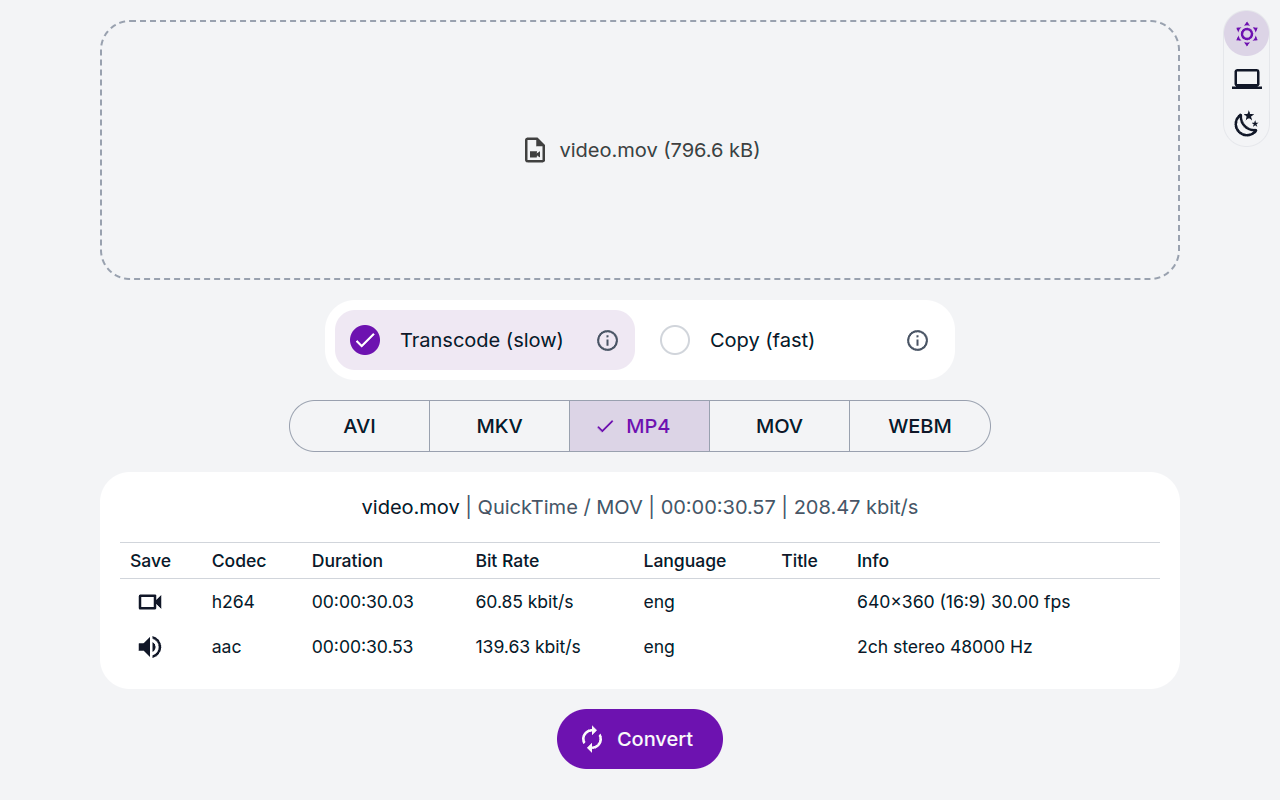Image resolution: width=1280 pixels, height=800 pixels.
Task: Click the audio stream speaker icon
Action: (x=150, y=647)
